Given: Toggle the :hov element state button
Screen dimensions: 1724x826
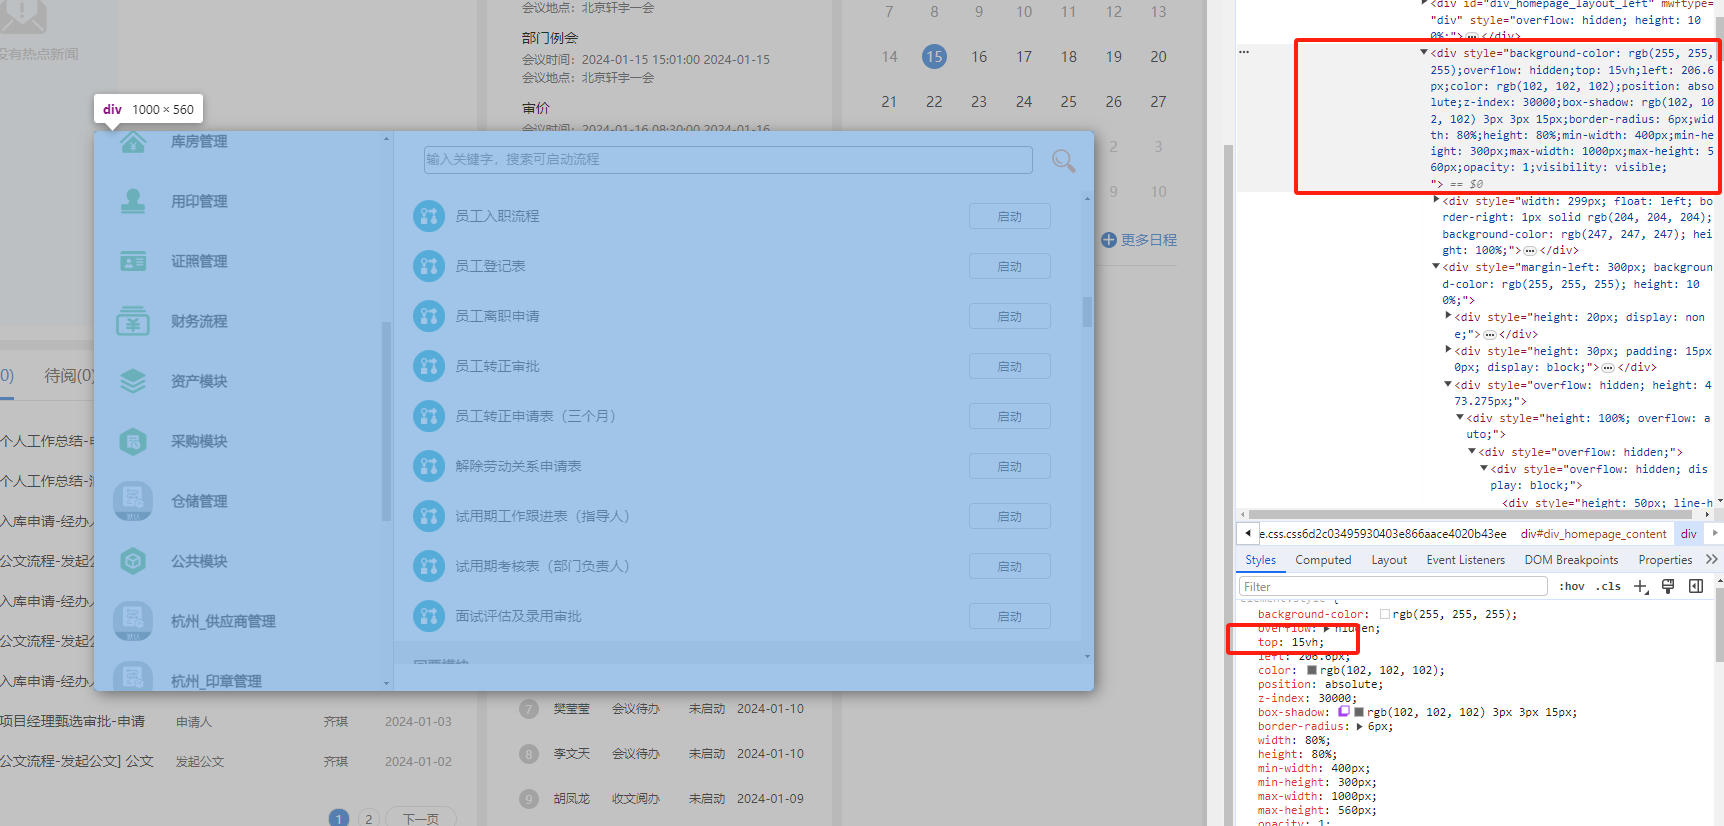Looking at the screenshot, I should 1572,587.
